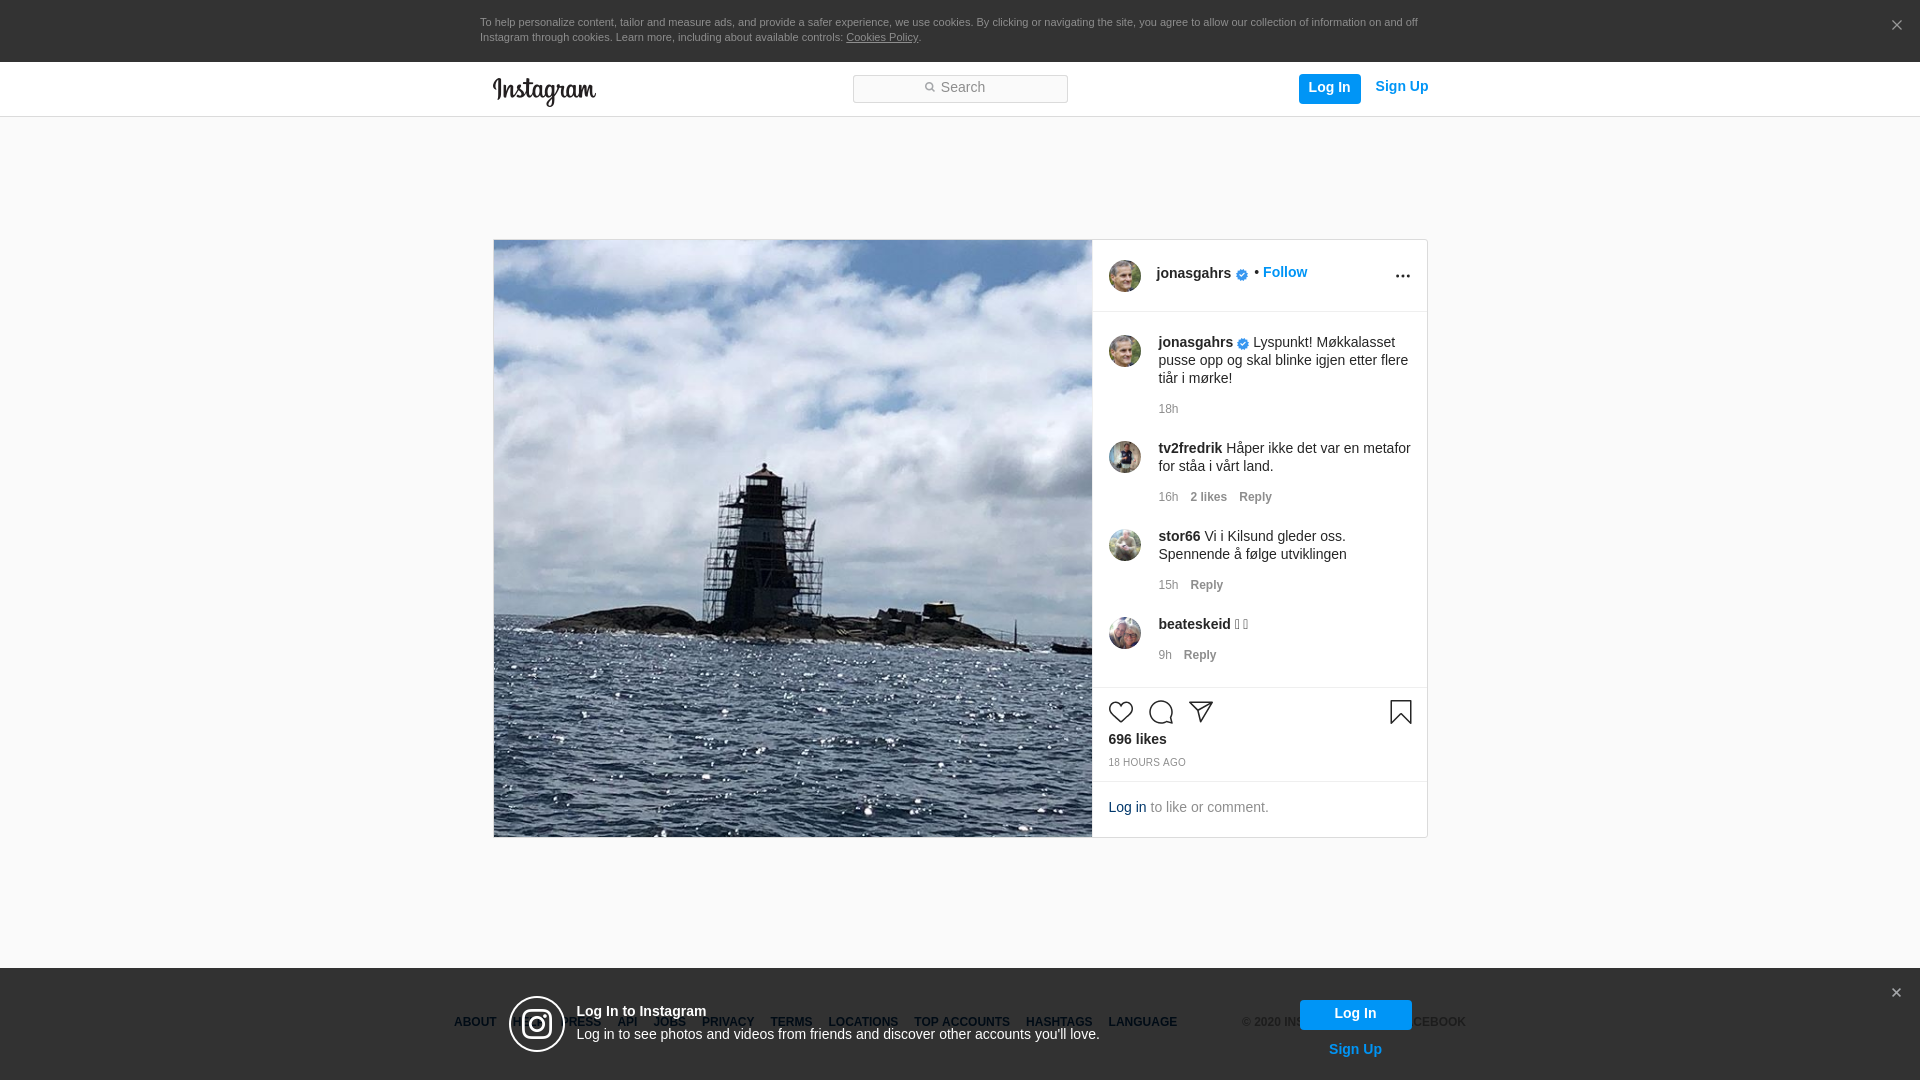
Task: Click the Instagram logo in header
Action: (x=544, y=91)
